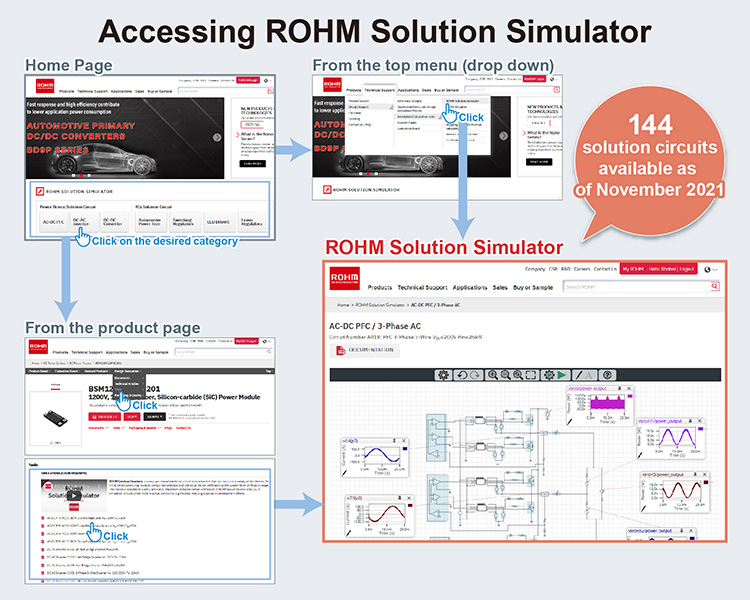Click the third magnifier zoom-area icon
750x600 pixels.
pos(518,375)
